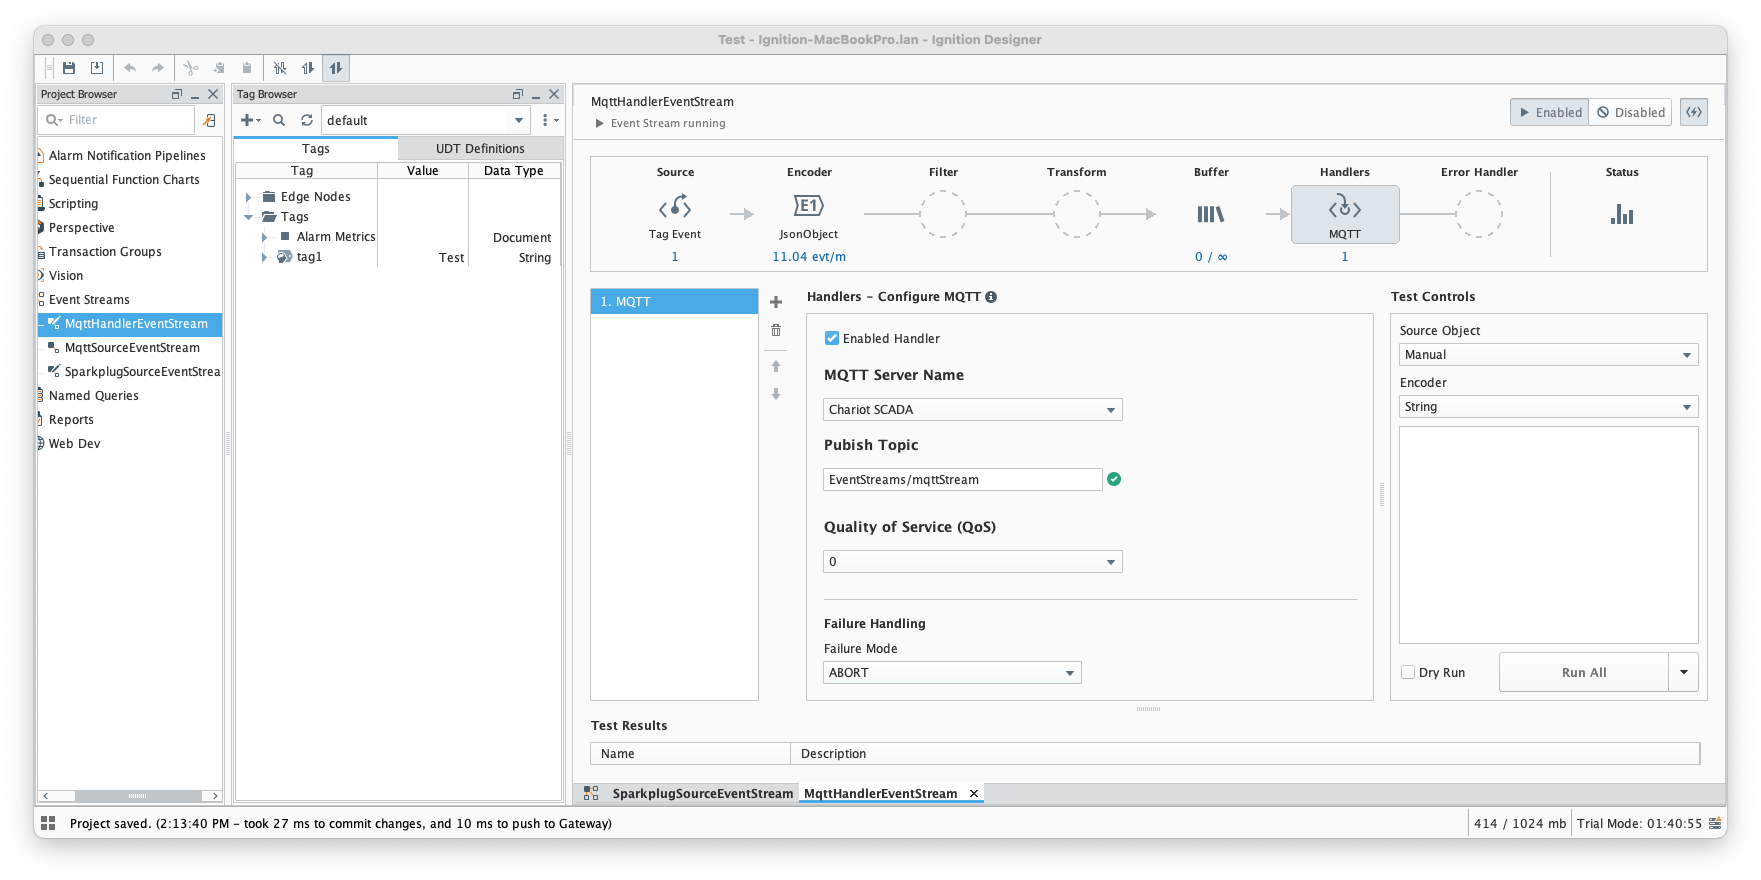Select the empty Filter stage circle
This screenshot has height=880, width=1761.
943,214
